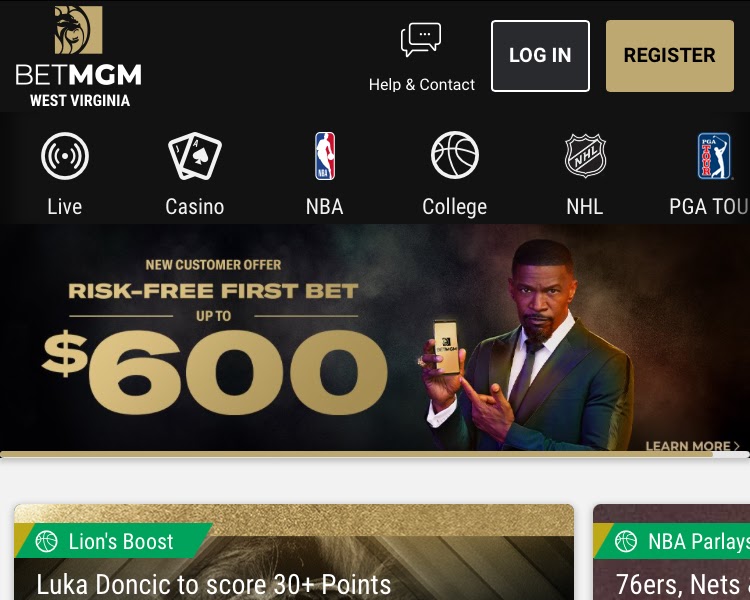Open the NHL shield icon
This screenshot has height=600, width=750.
coord(585,156)
